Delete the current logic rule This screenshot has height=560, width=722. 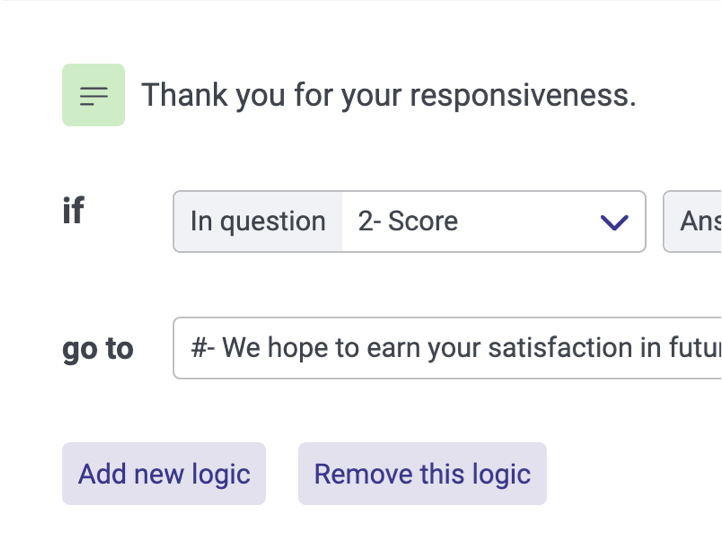[x=422, y=473]
